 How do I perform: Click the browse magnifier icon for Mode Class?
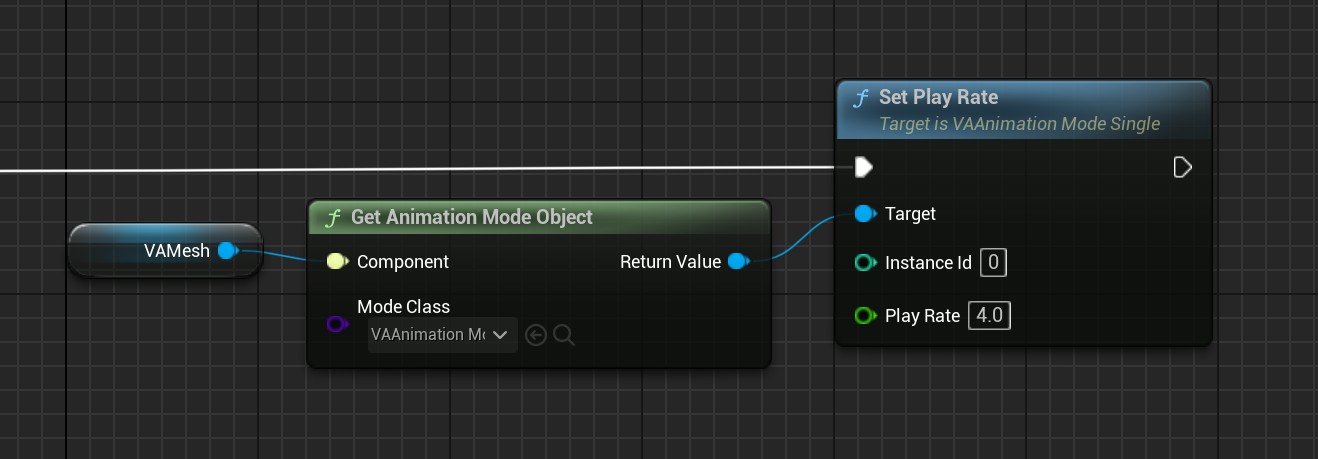coord(564,335)
